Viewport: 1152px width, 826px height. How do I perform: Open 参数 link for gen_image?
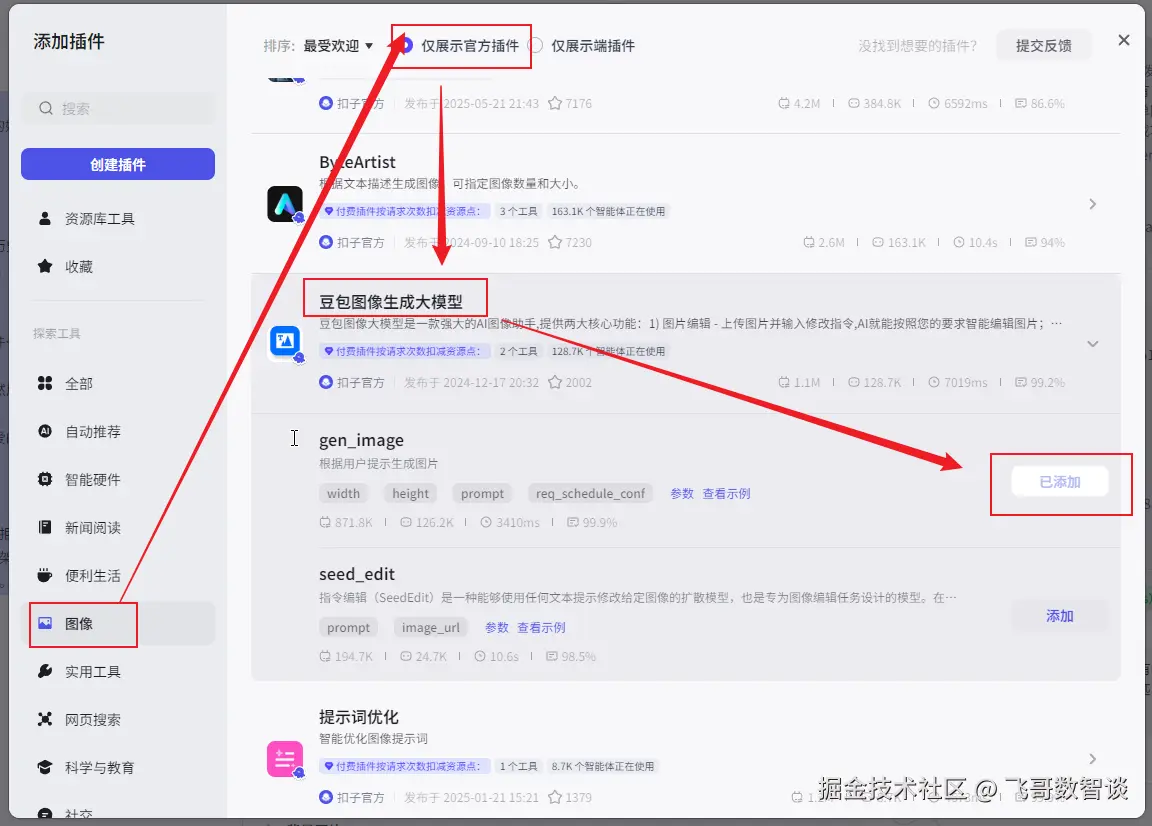[682, 494]
